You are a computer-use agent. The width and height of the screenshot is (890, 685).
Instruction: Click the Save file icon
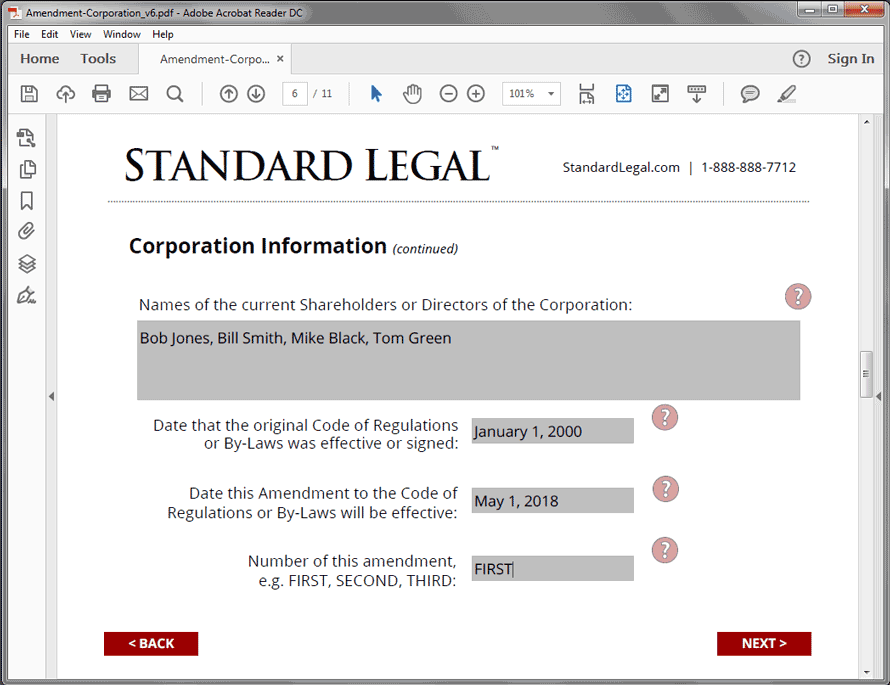29,94
